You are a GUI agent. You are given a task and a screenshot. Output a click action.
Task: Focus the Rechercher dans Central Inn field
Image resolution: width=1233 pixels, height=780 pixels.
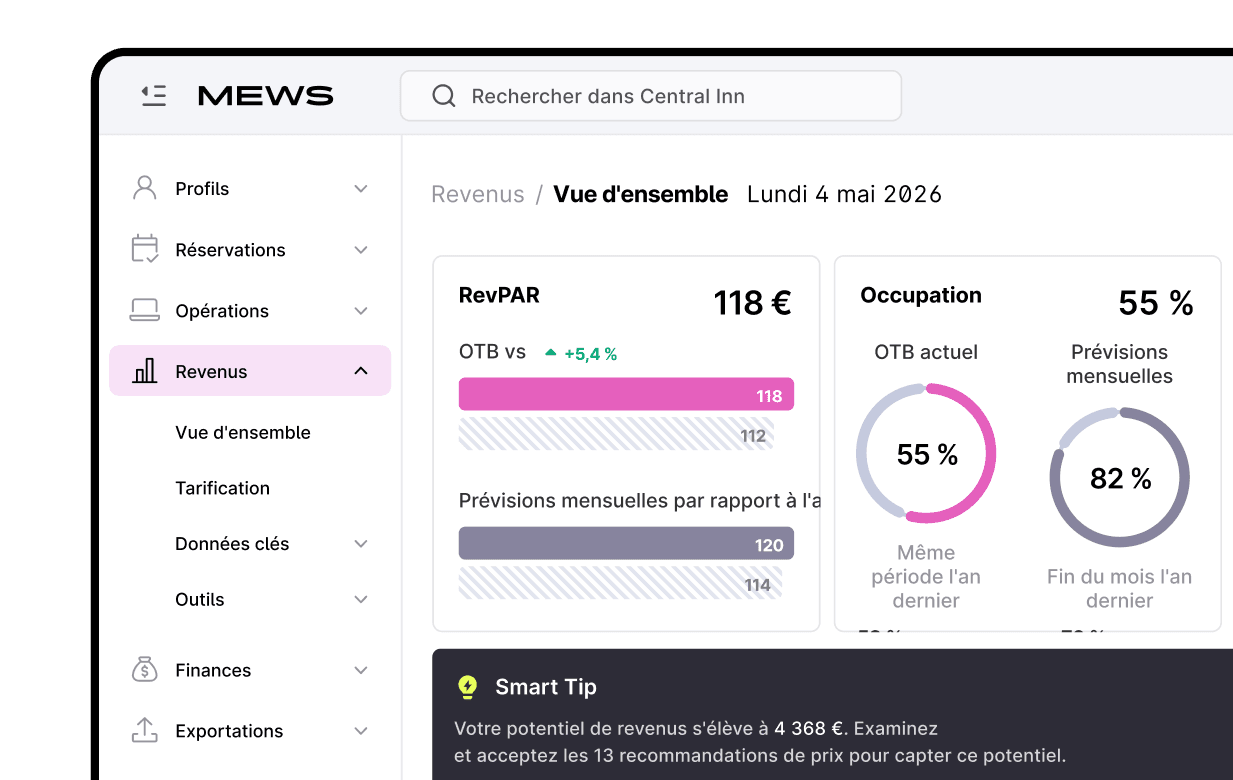pyautogui.click(x=651, y=96)
